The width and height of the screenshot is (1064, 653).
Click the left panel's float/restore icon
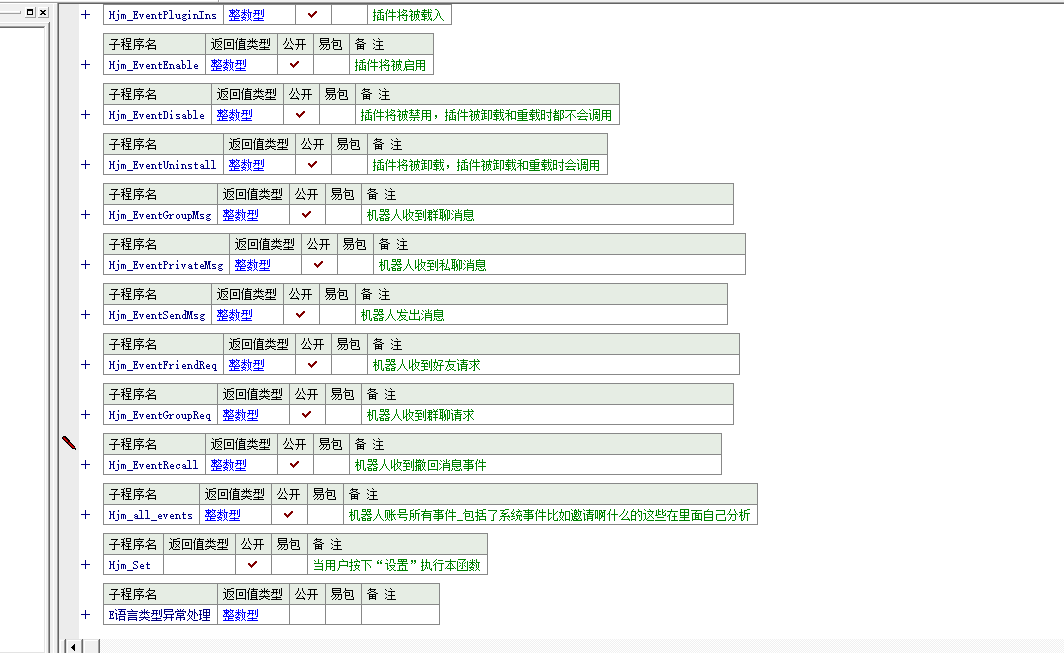[30, 12]
